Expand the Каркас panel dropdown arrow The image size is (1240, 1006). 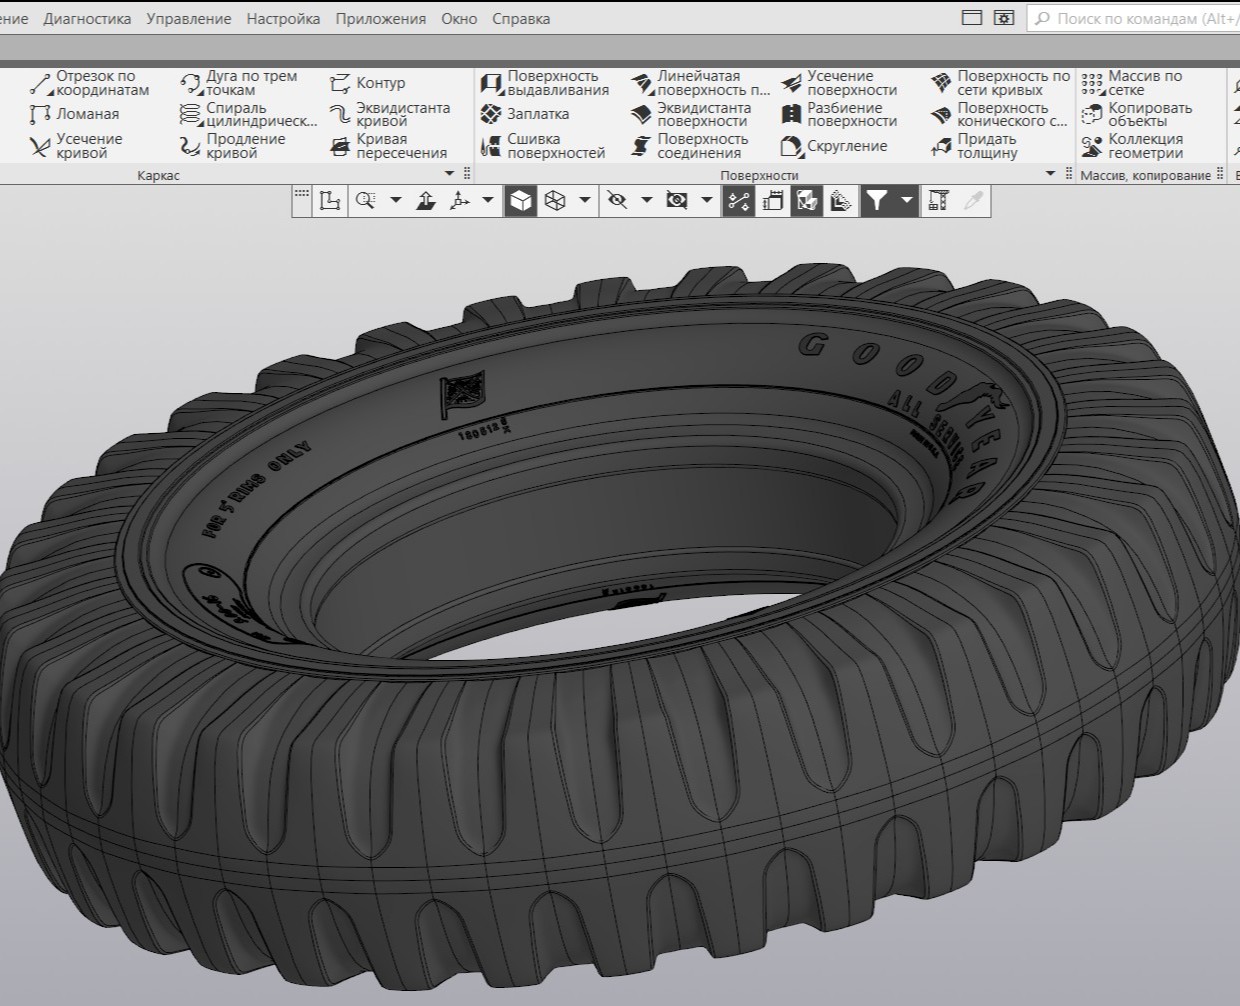pos(450,174)
